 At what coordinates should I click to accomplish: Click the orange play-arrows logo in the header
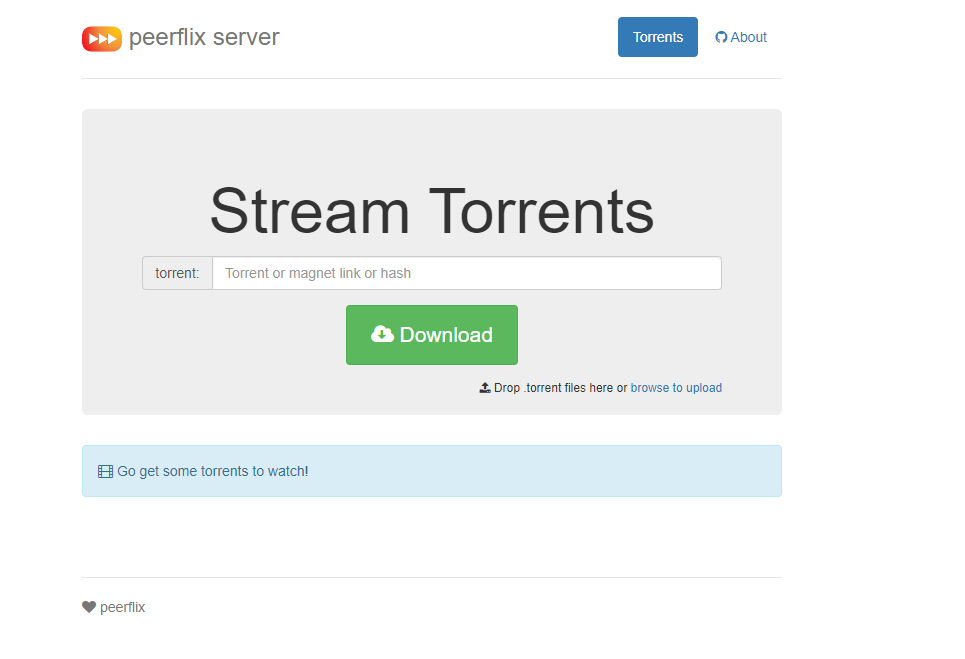101,37
